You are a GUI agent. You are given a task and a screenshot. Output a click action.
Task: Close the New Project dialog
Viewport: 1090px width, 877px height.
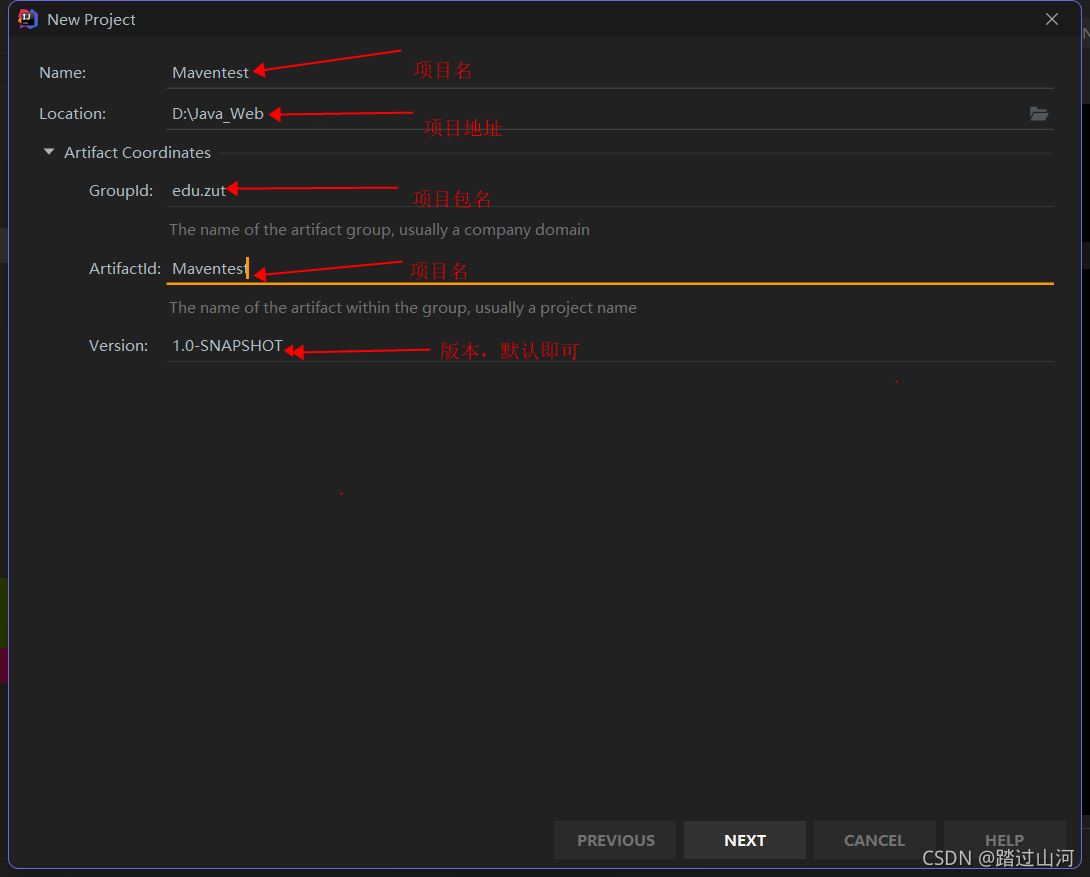pos(1052,19)
